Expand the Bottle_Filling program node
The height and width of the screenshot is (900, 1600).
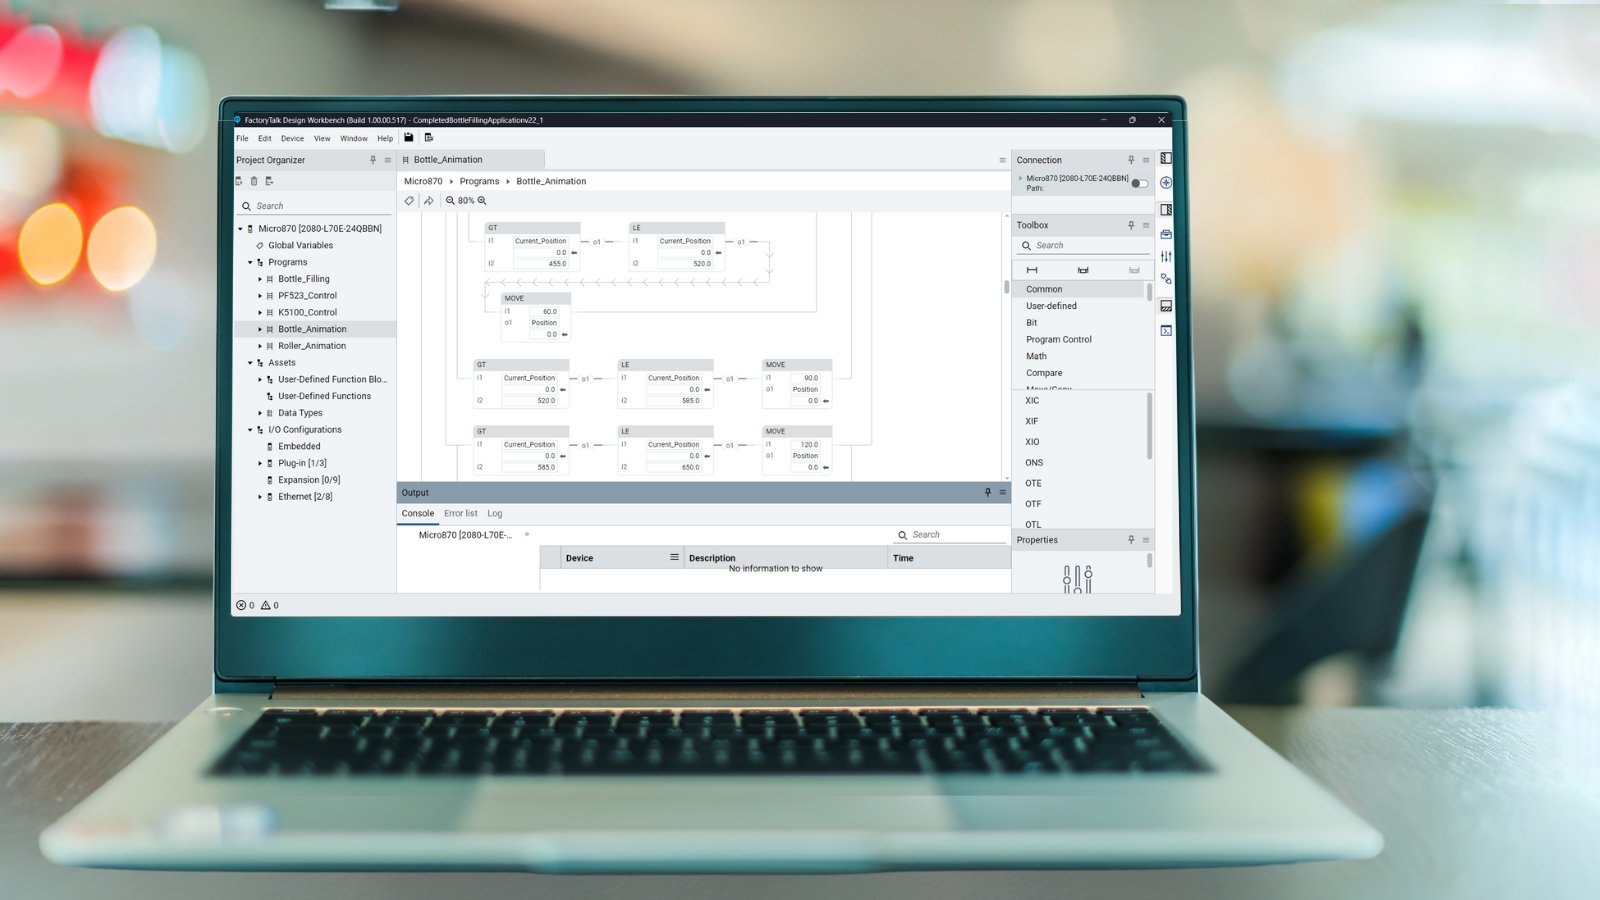click(260, 278)
